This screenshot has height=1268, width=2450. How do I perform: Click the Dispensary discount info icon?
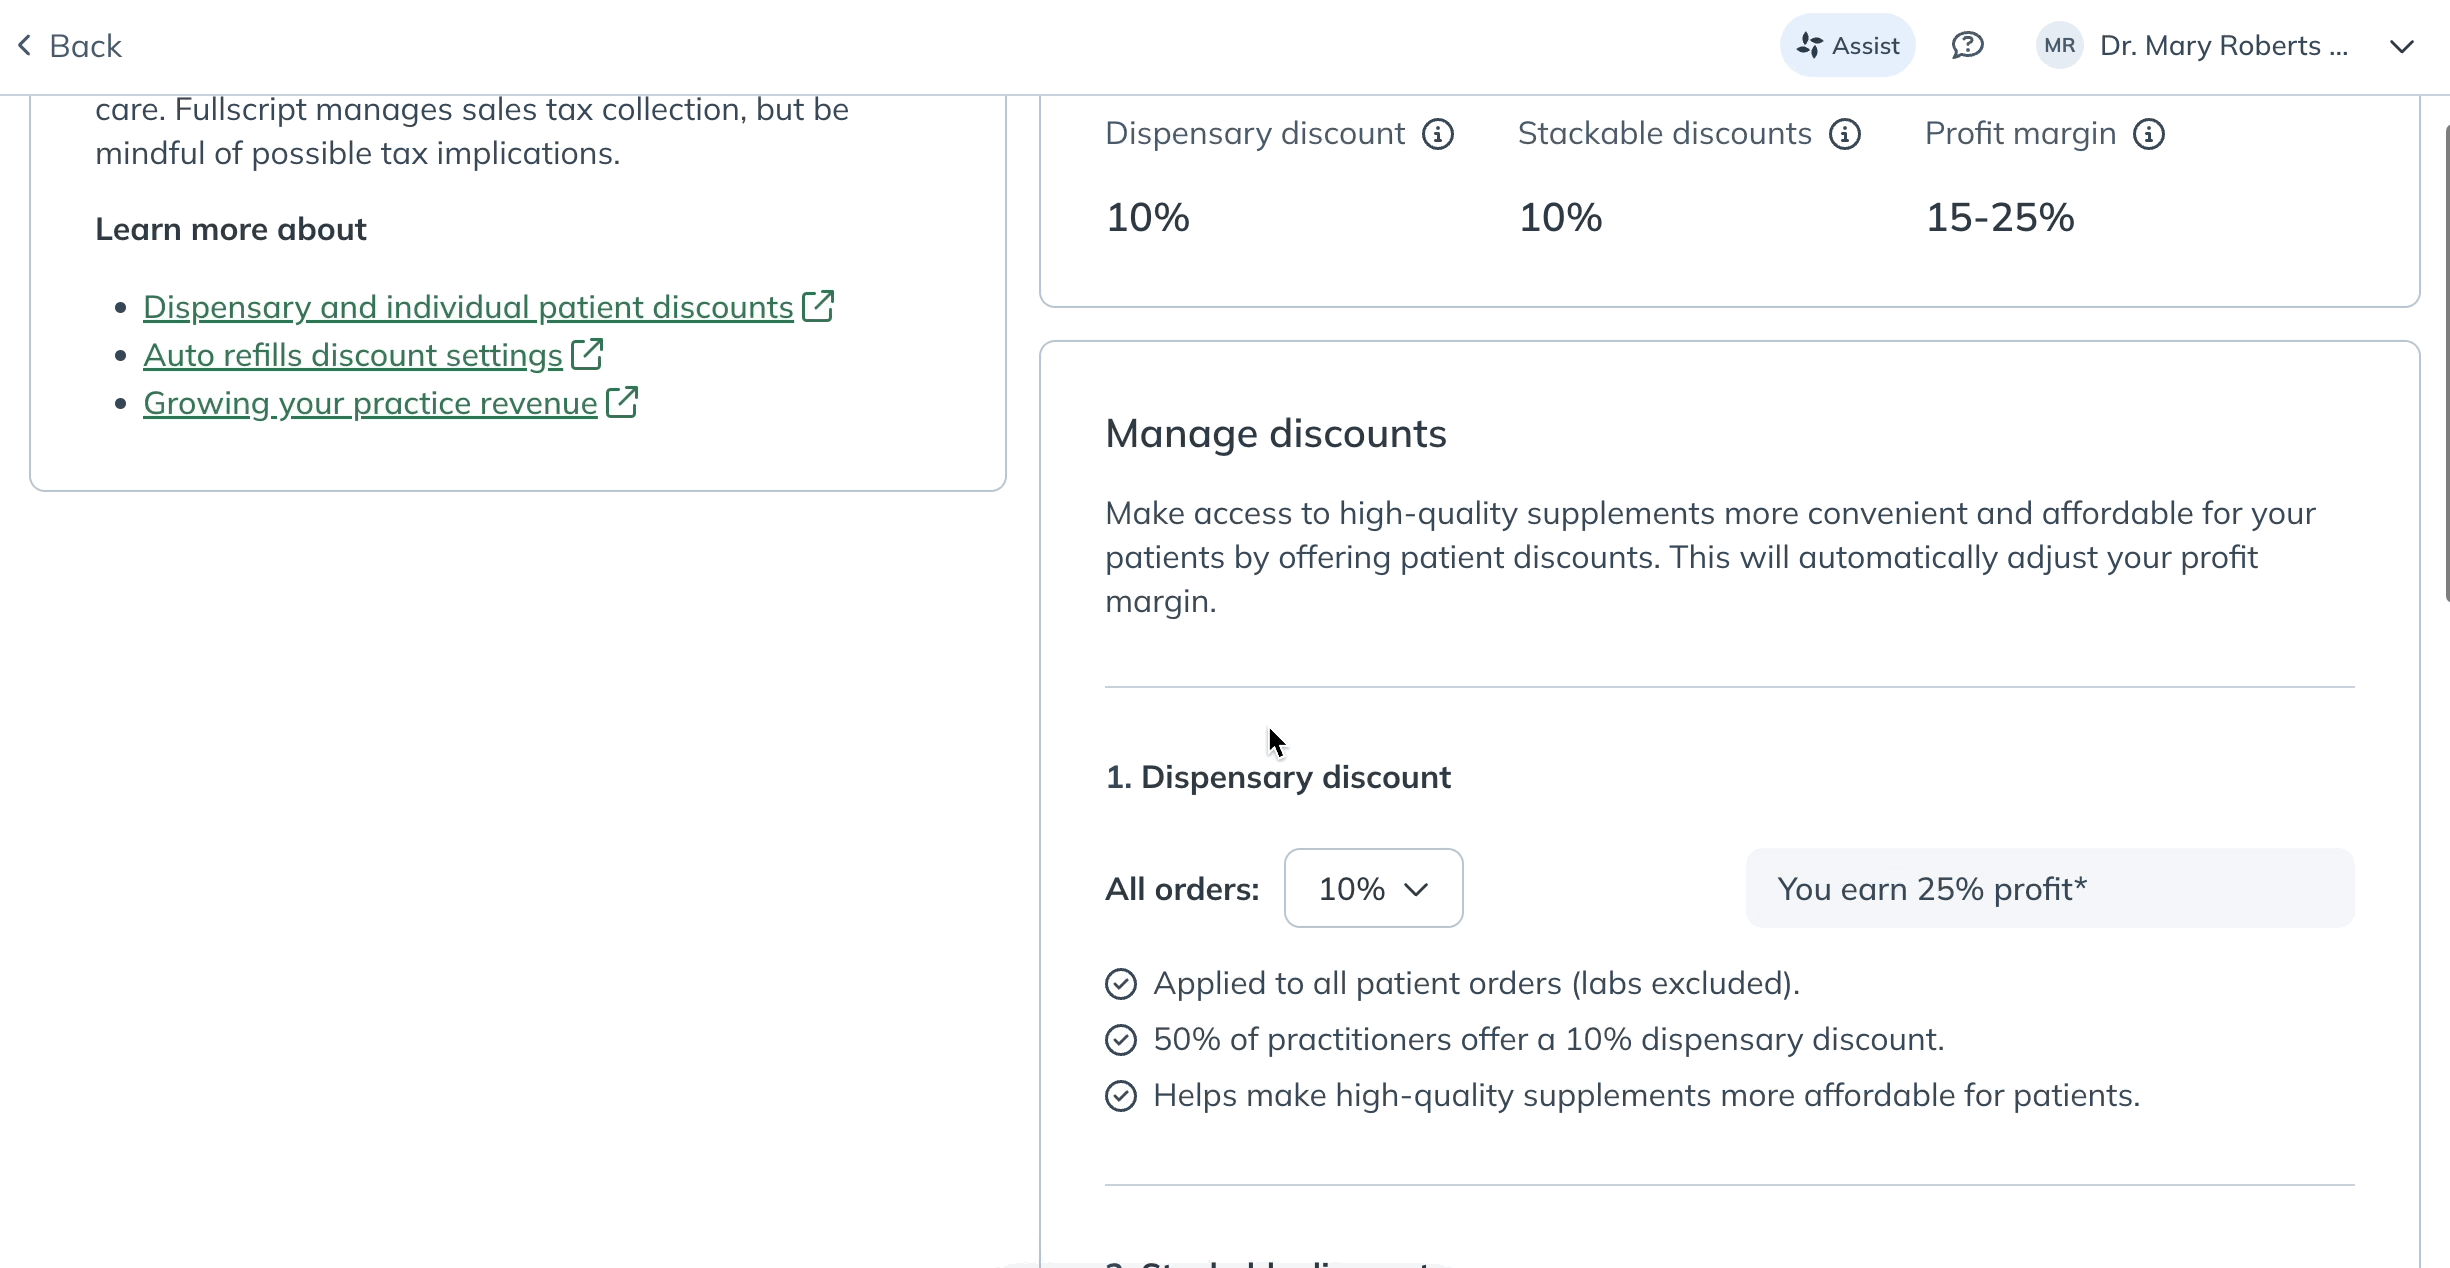[x=1438, y=134]
